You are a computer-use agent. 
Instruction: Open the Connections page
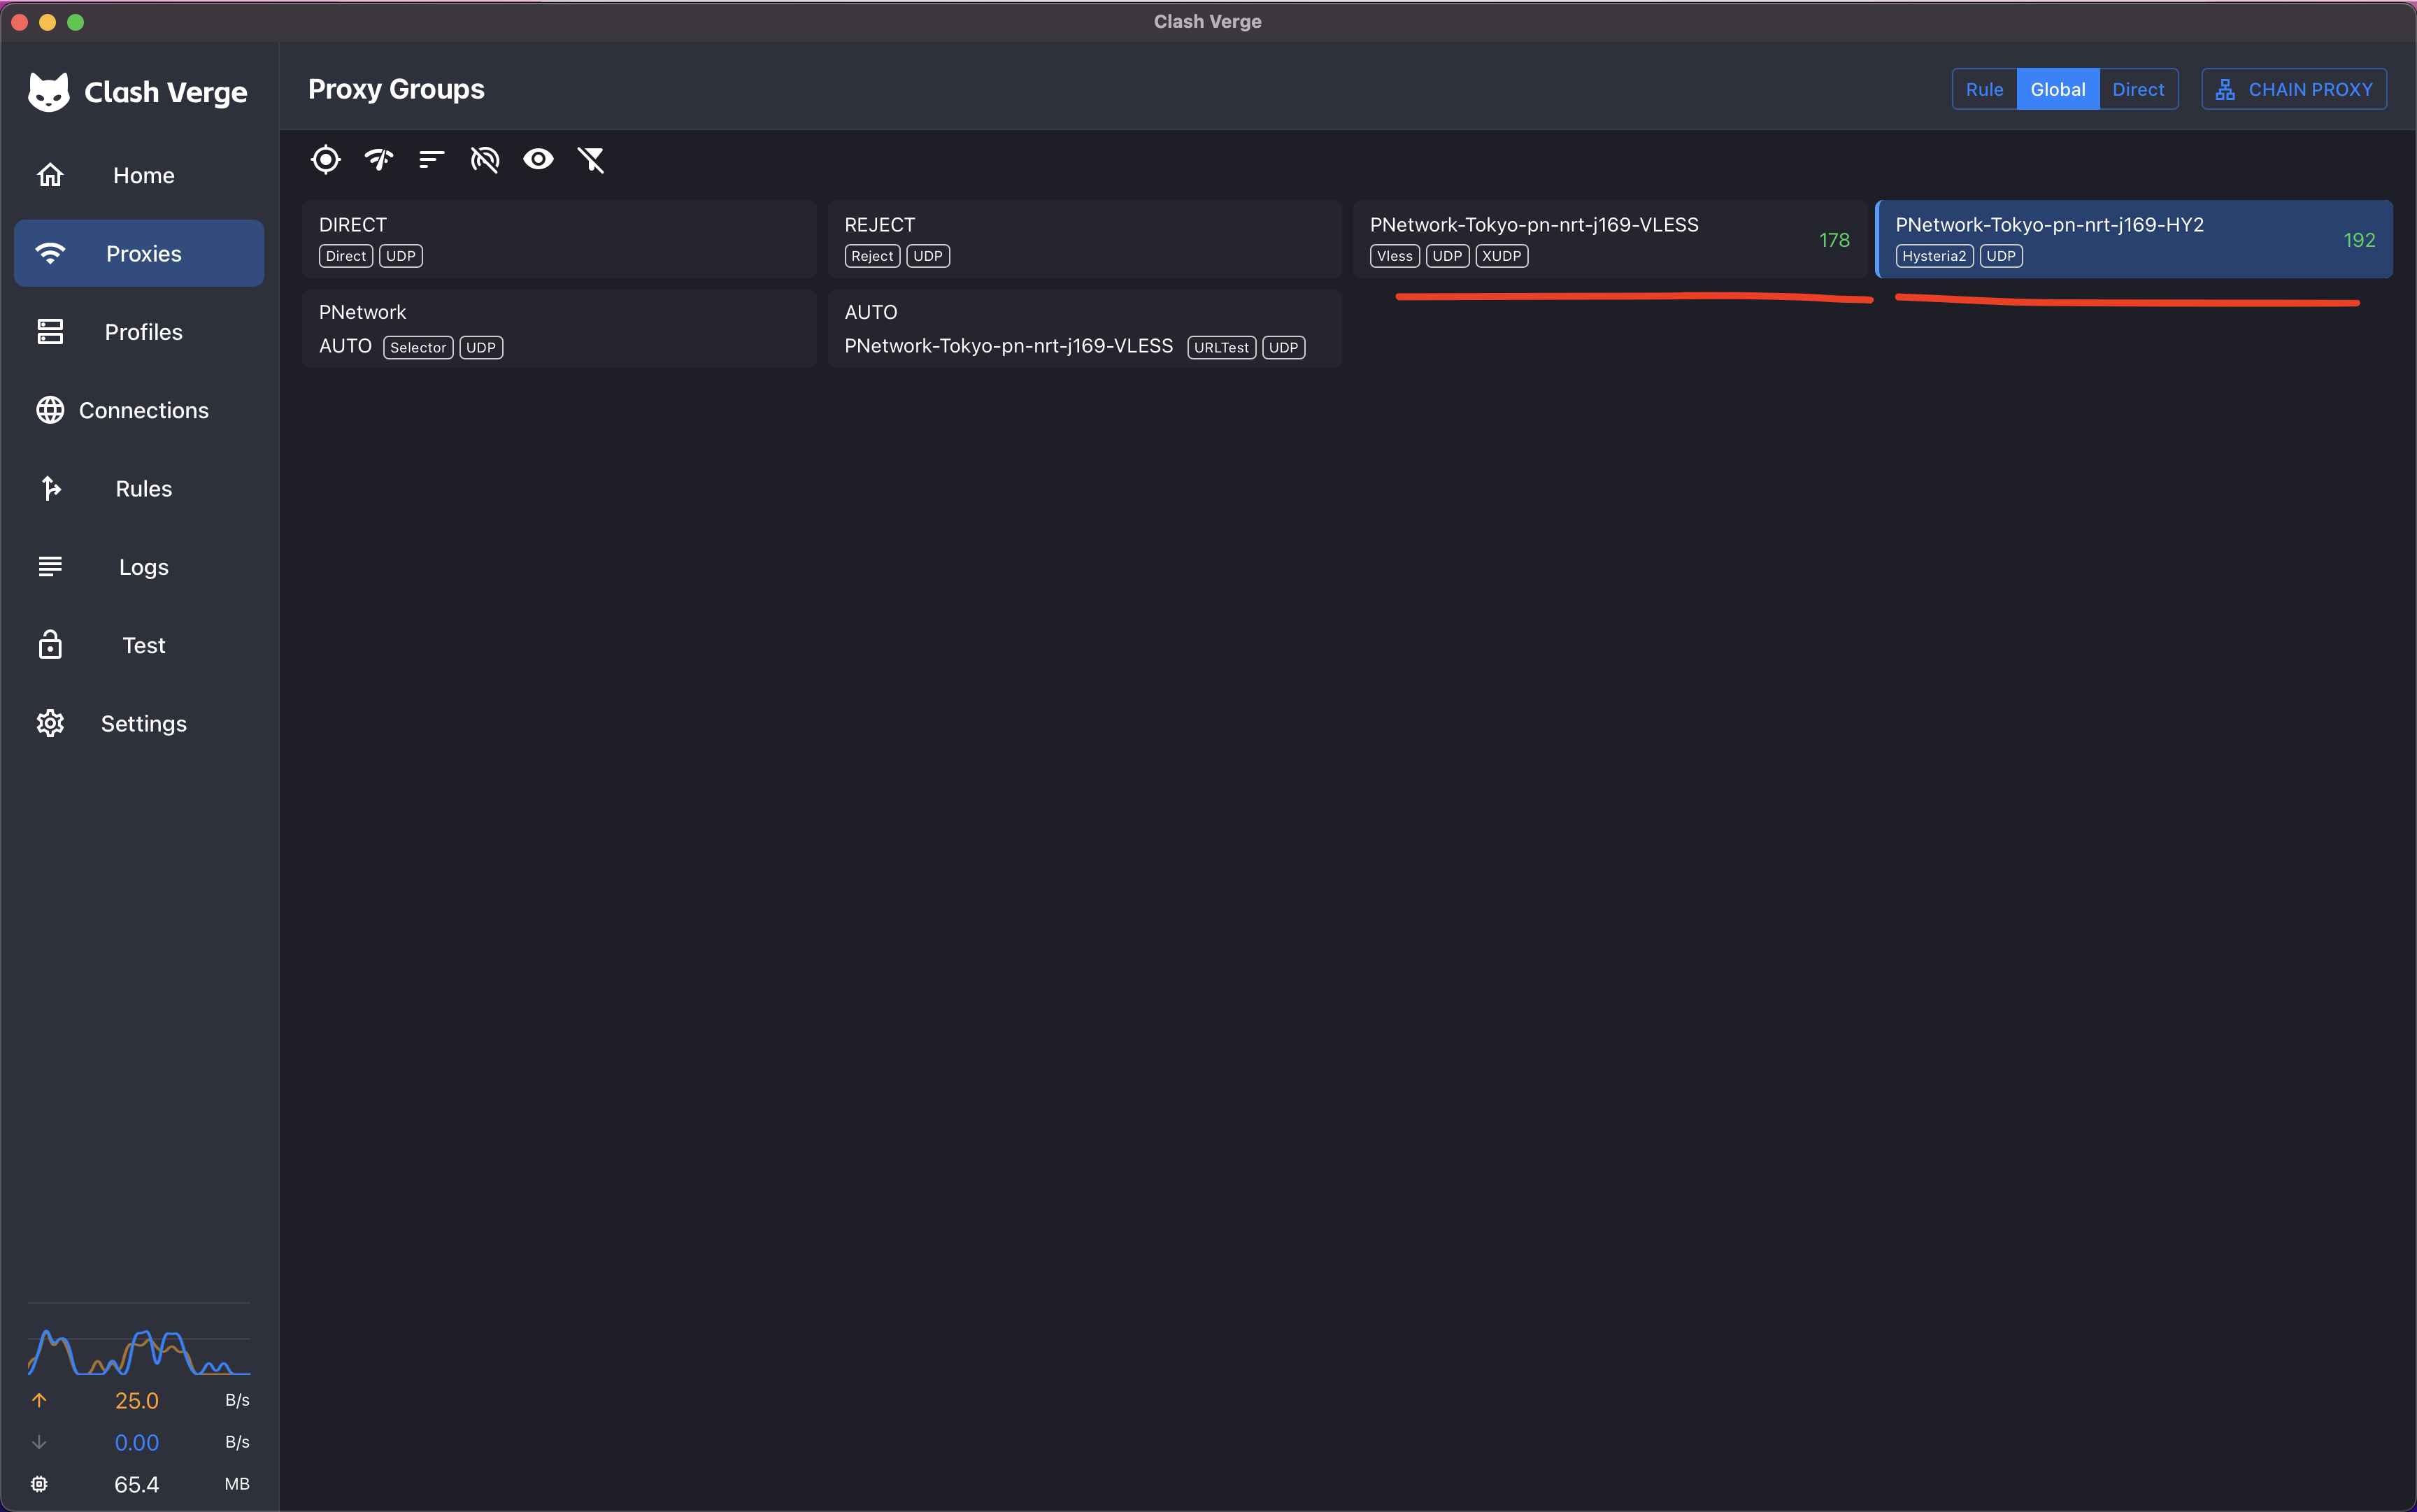pyautogui.click(x=139, y=410)
